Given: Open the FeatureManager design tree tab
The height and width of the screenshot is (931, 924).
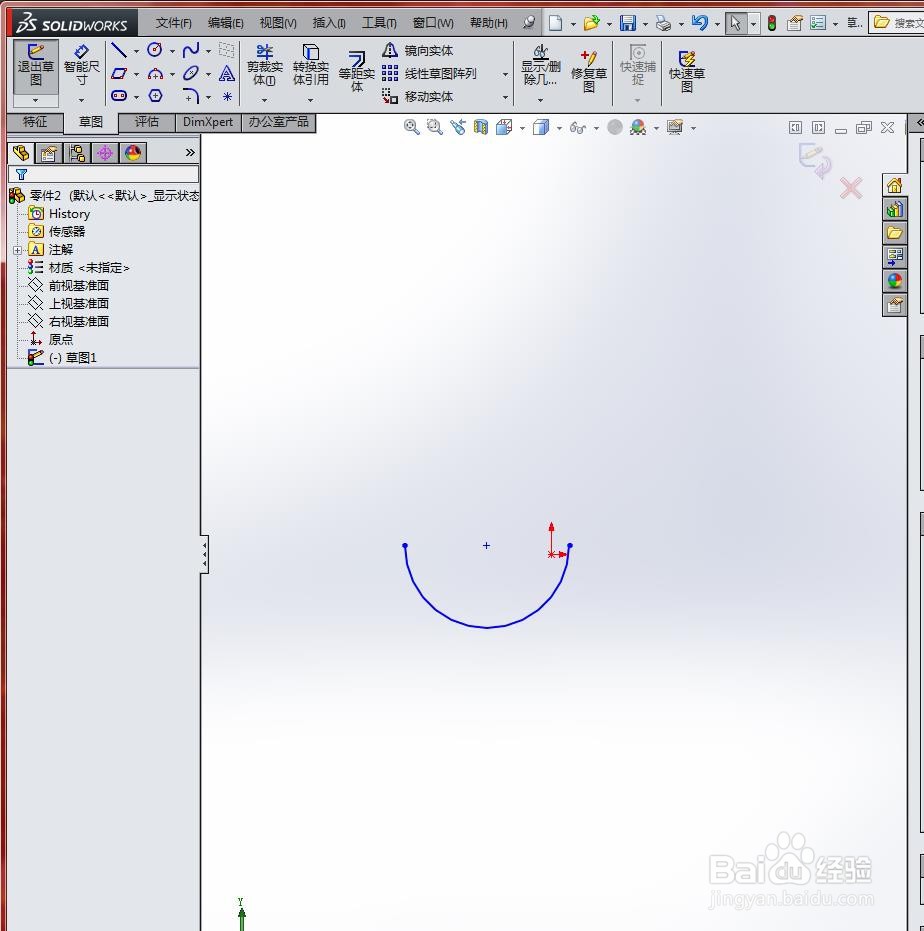Looking at the screenshot, I should 21,153.
